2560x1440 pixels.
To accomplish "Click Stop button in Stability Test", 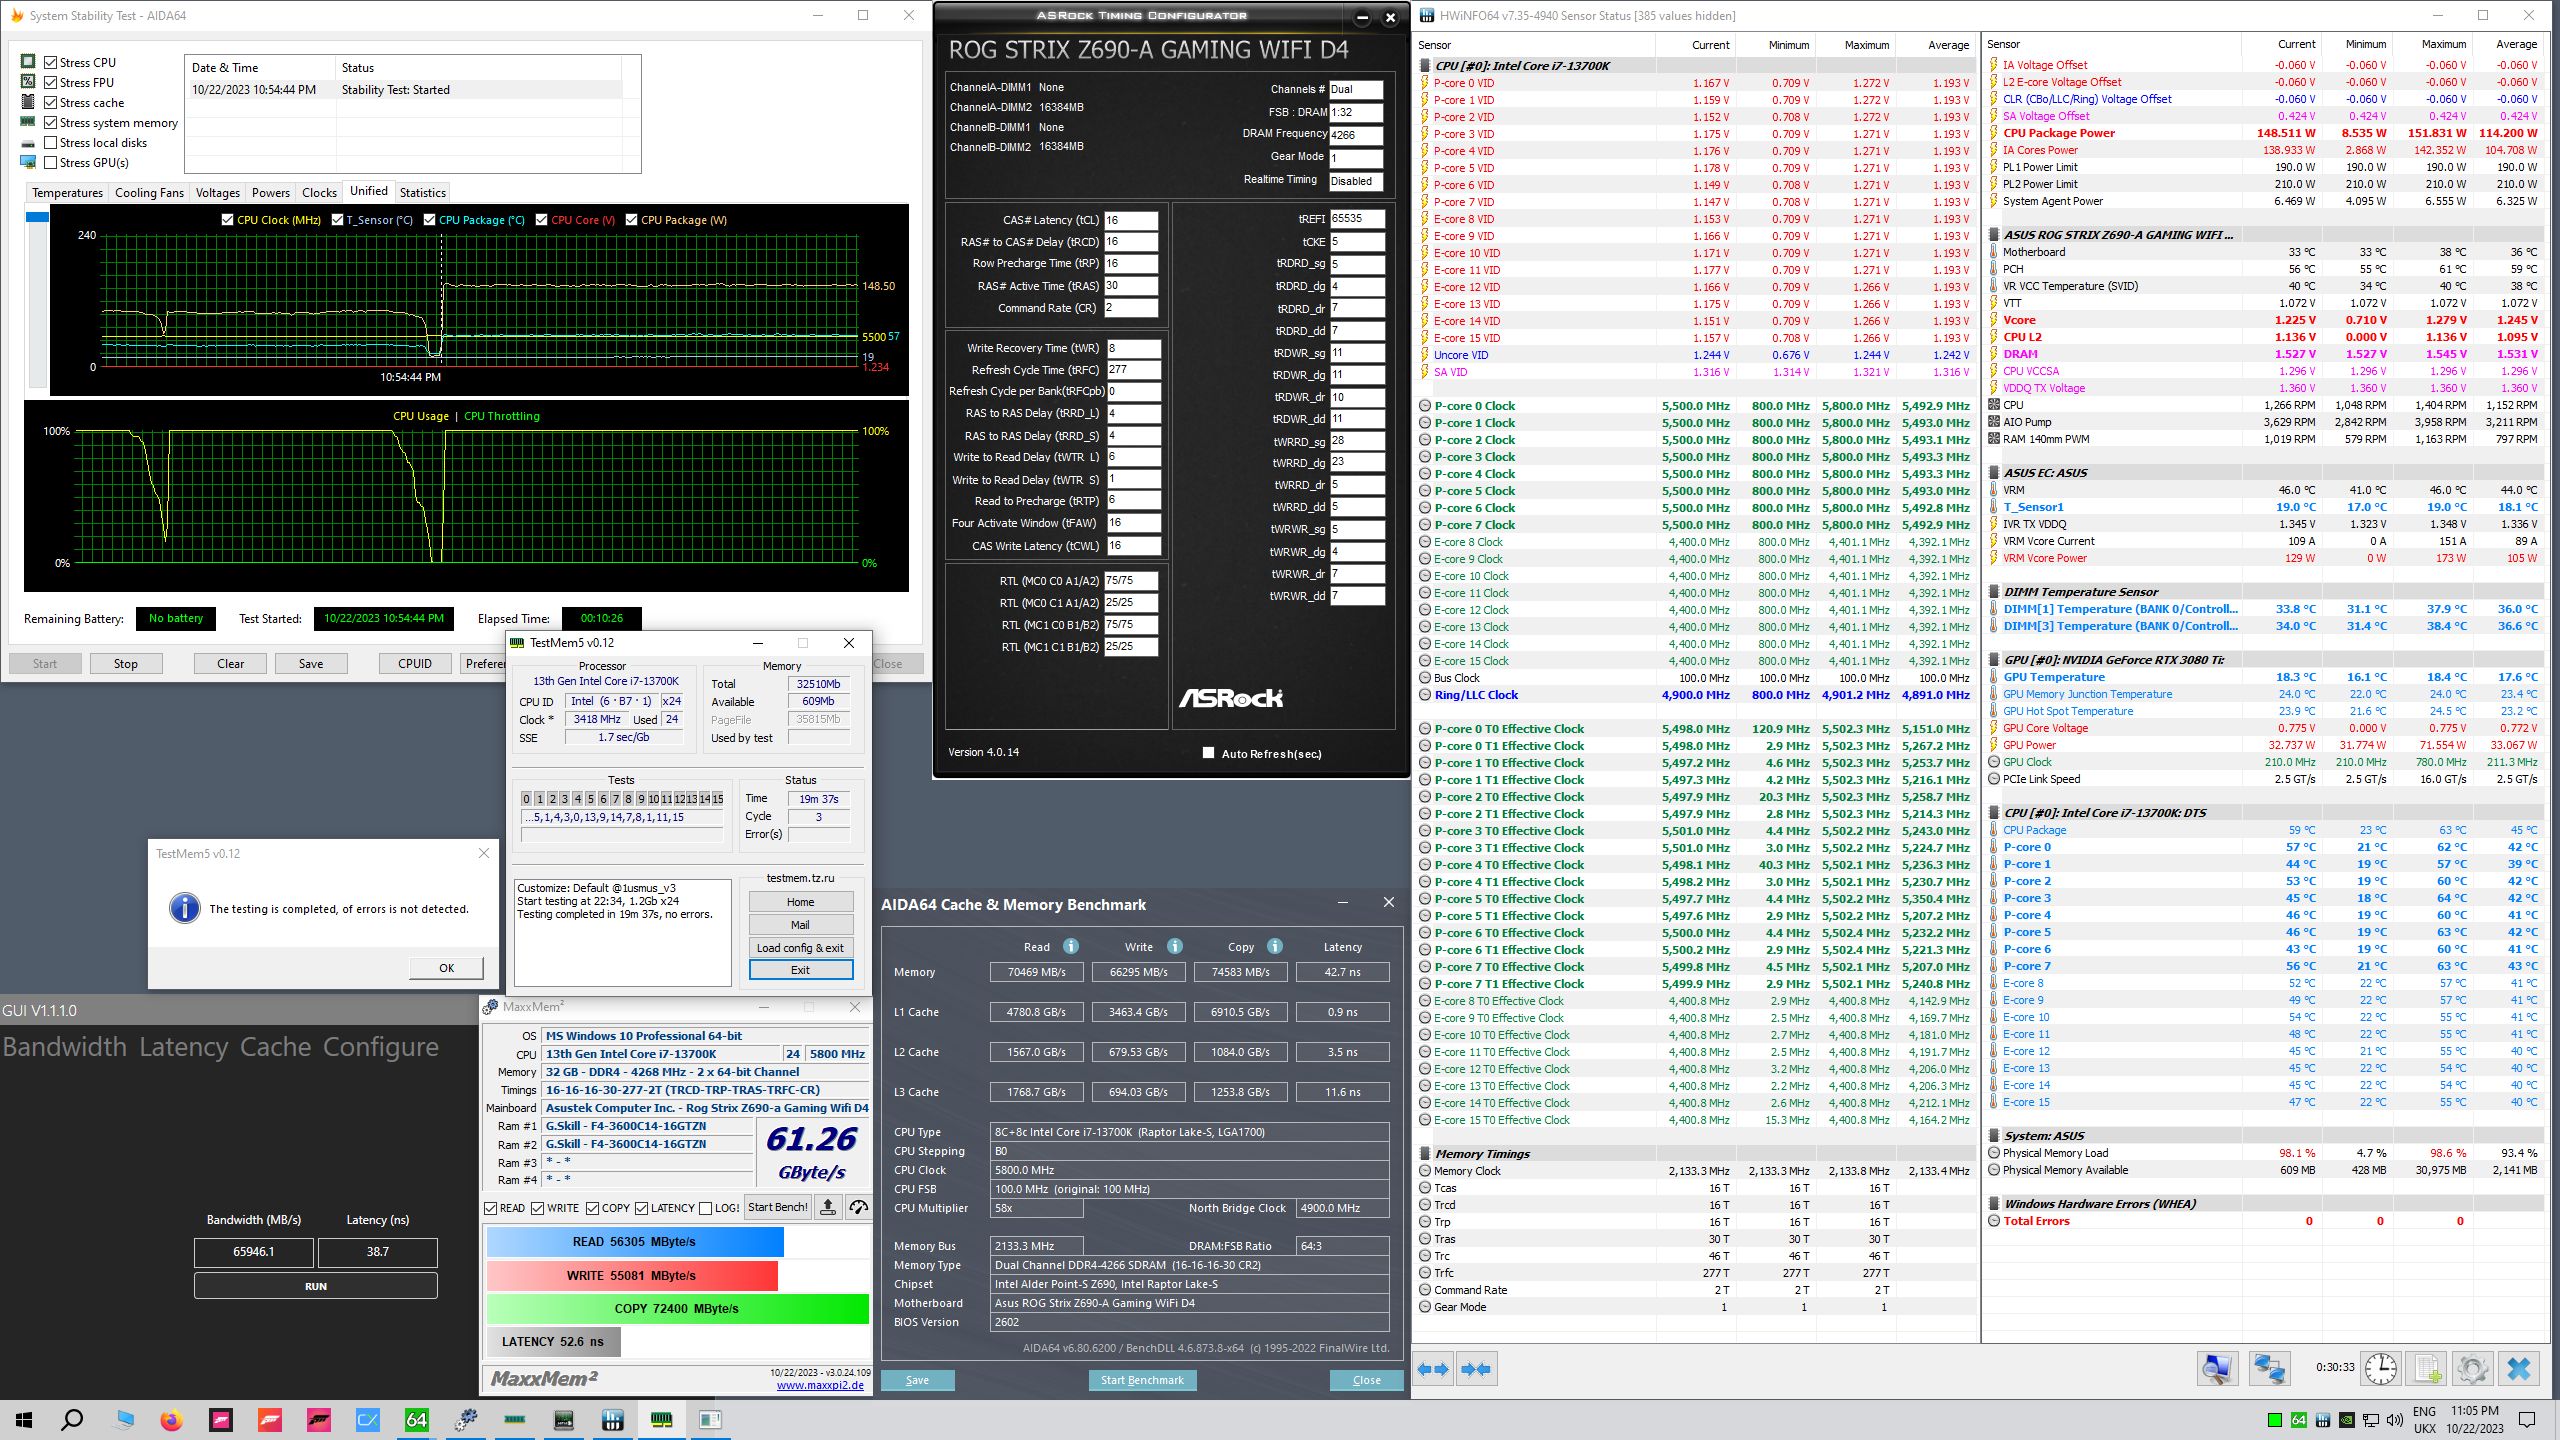I will (x=125, y=663).
